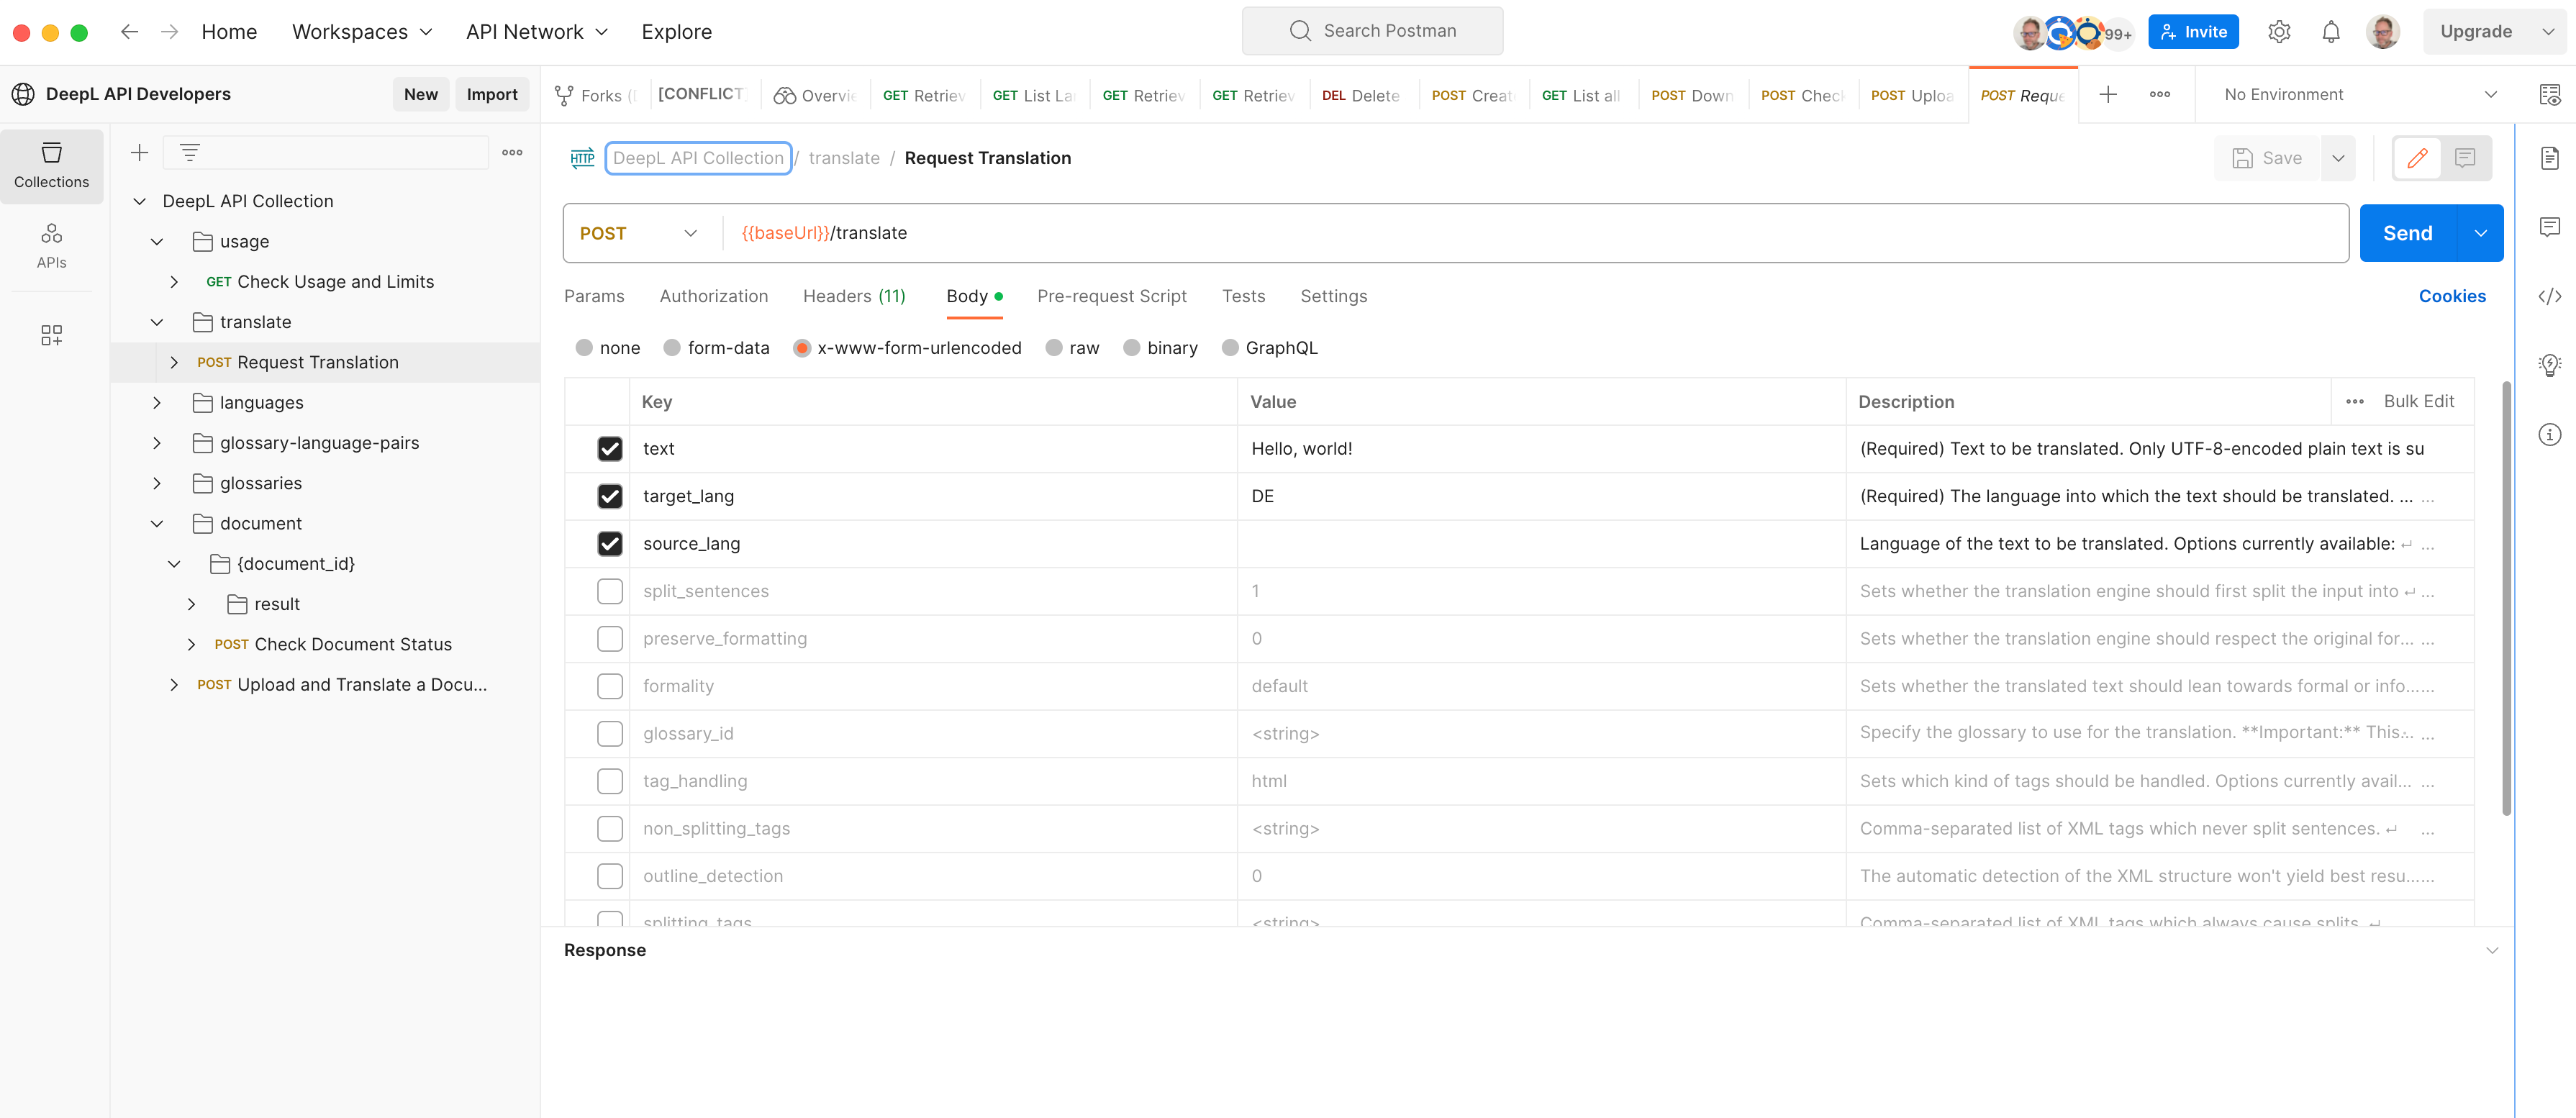Enable the formality parameter checkbox
This screenshot has width=2576, height=1118.
609,686
